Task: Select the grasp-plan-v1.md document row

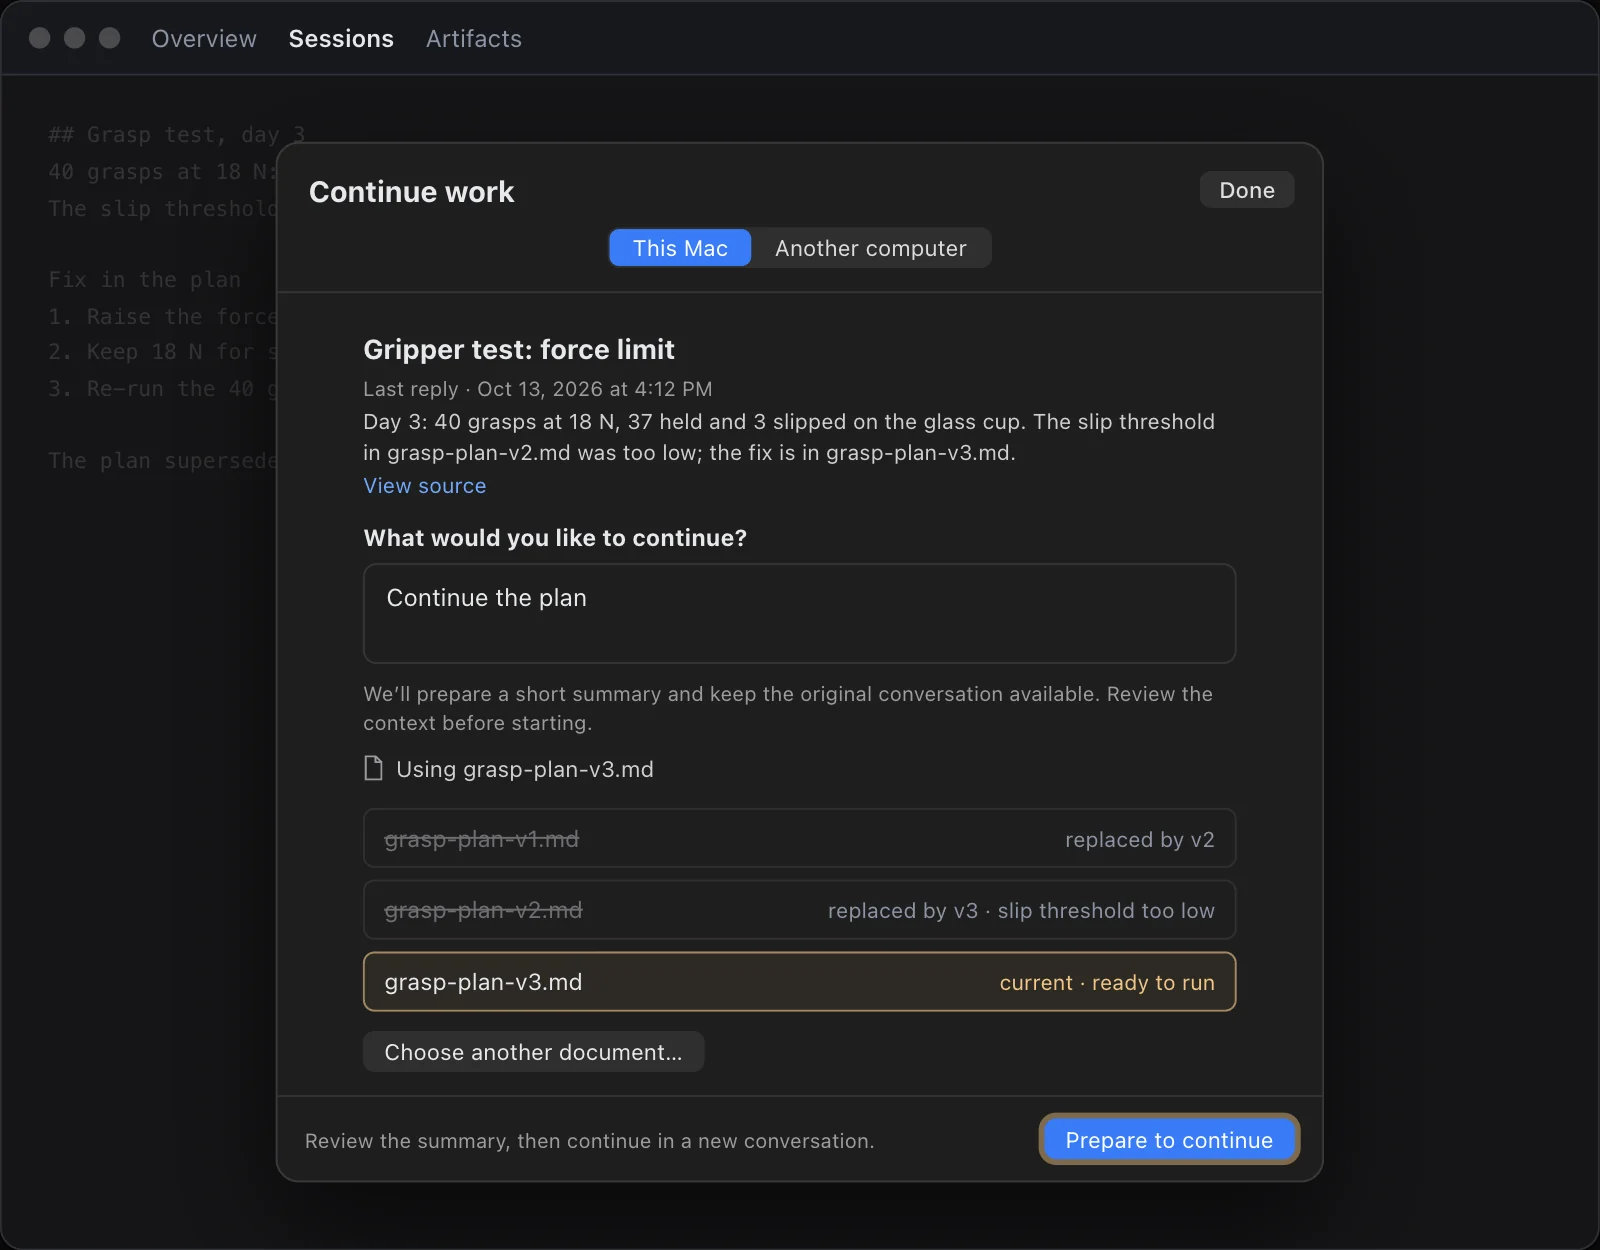Action: 800,838
